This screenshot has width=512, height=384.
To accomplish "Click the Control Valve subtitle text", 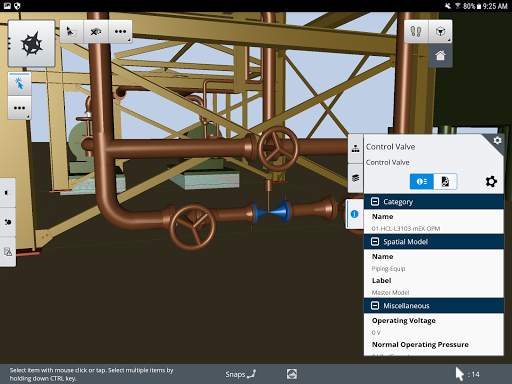I will pyautogui.click(x=387, y=162).
